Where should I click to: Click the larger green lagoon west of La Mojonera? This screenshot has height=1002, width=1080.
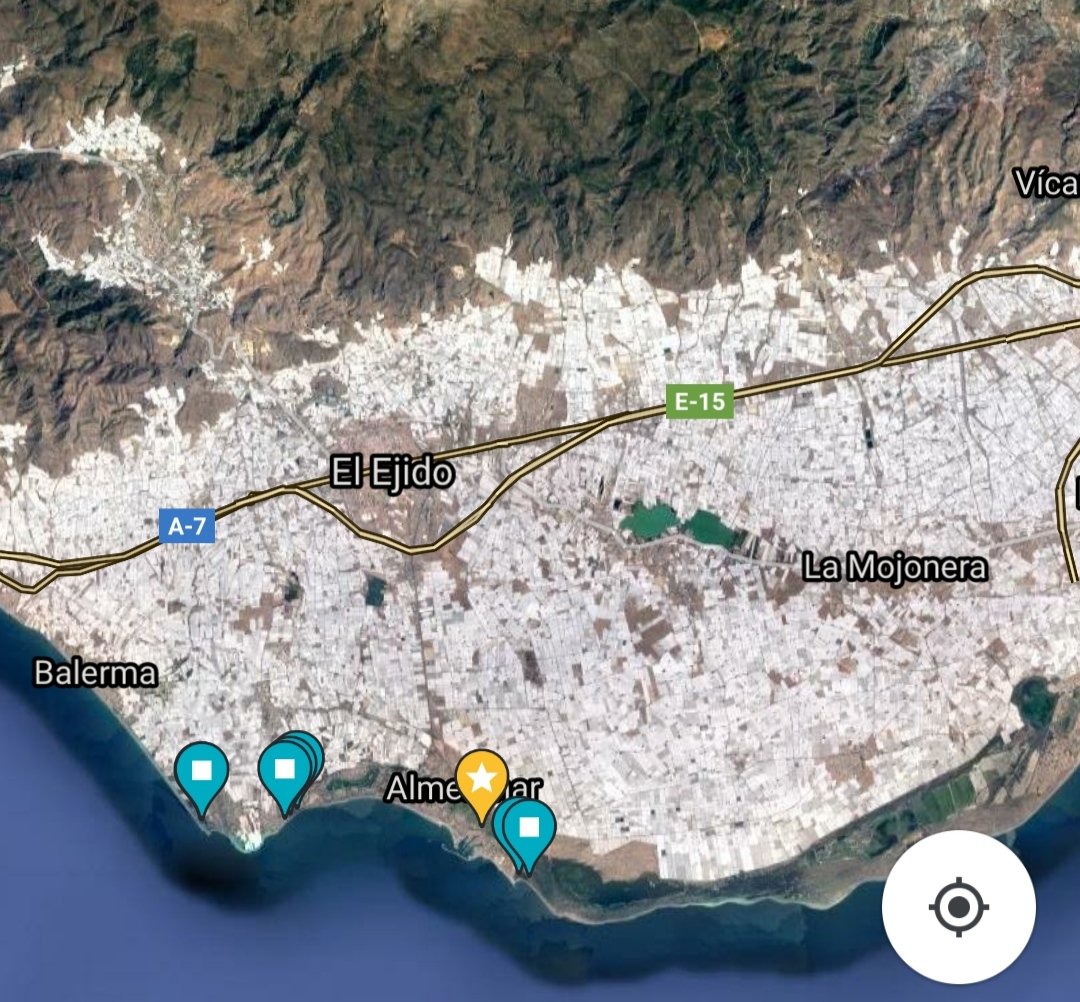[647, 521]
